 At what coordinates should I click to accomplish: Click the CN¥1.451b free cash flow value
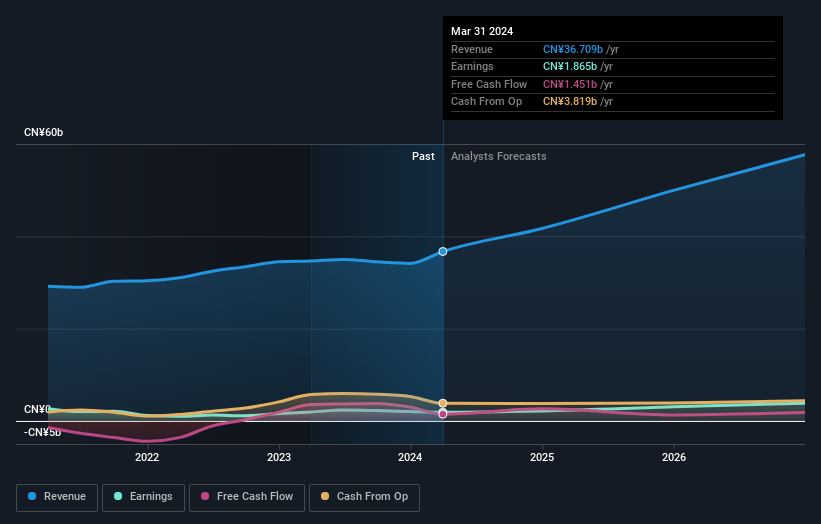coord(570,84)
